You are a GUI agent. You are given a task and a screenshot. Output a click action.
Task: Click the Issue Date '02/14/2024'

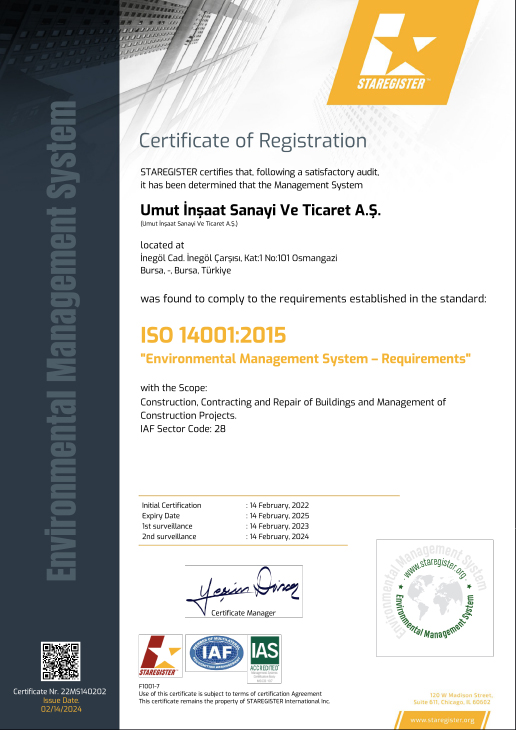pos(61,710)
